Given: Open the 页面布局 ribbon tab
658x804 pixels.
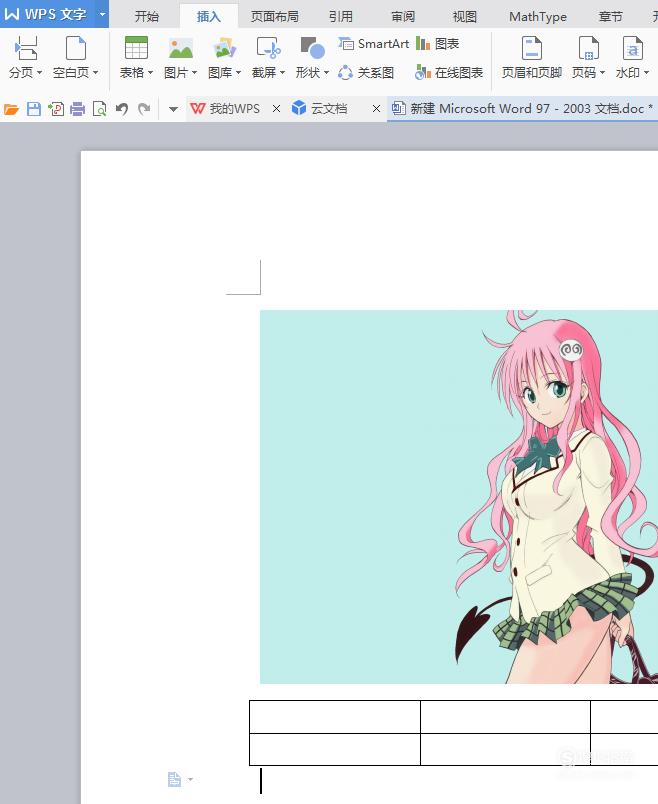Looking at the screenshot, I should pos(275,17).
